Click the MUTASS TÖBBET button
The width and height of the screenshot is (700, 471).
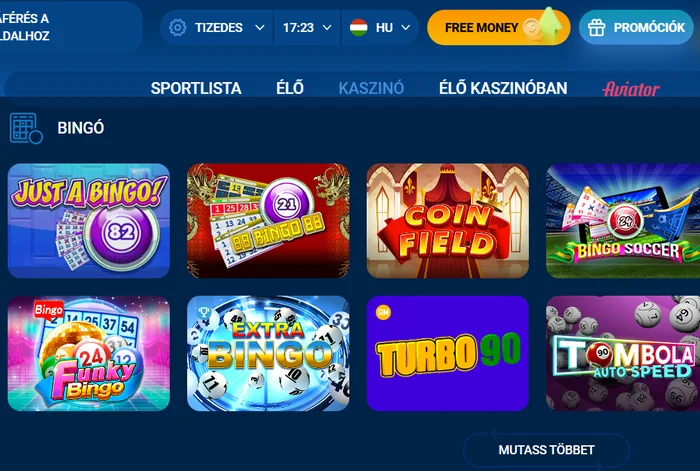tap(546, 450)
